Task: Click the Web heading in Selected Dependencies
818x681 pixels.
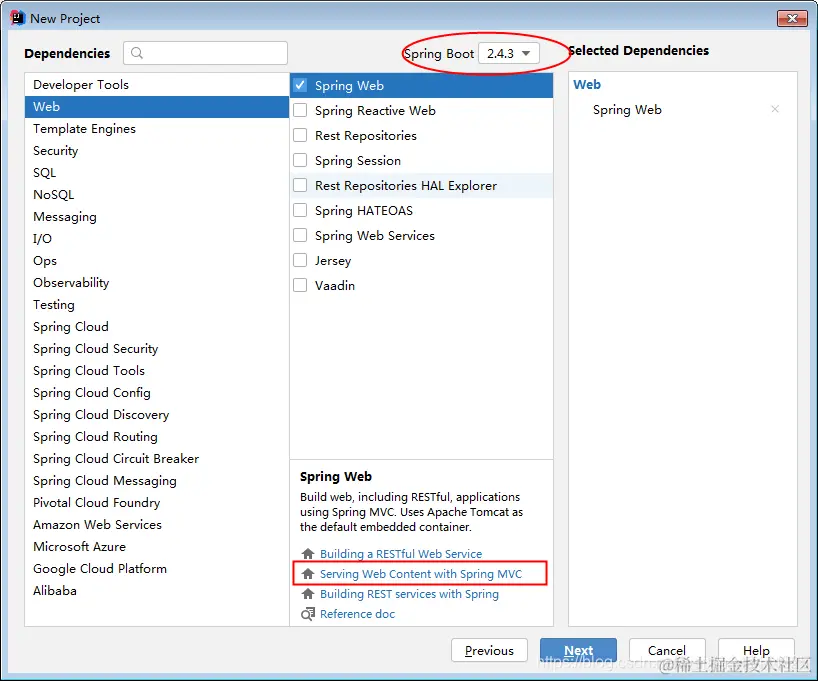Action: (x=587, y=85)
